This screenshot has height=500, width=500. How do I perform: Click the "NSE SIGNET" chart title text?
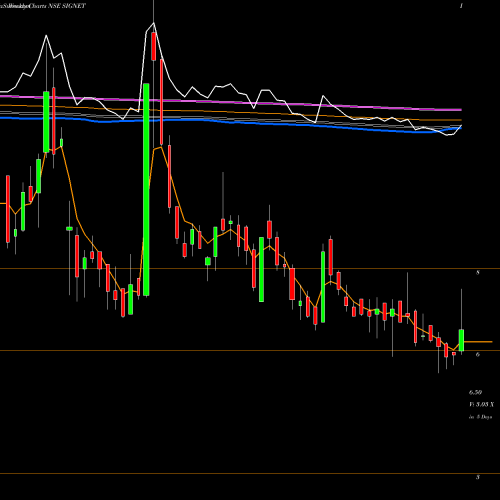point(68,6)
